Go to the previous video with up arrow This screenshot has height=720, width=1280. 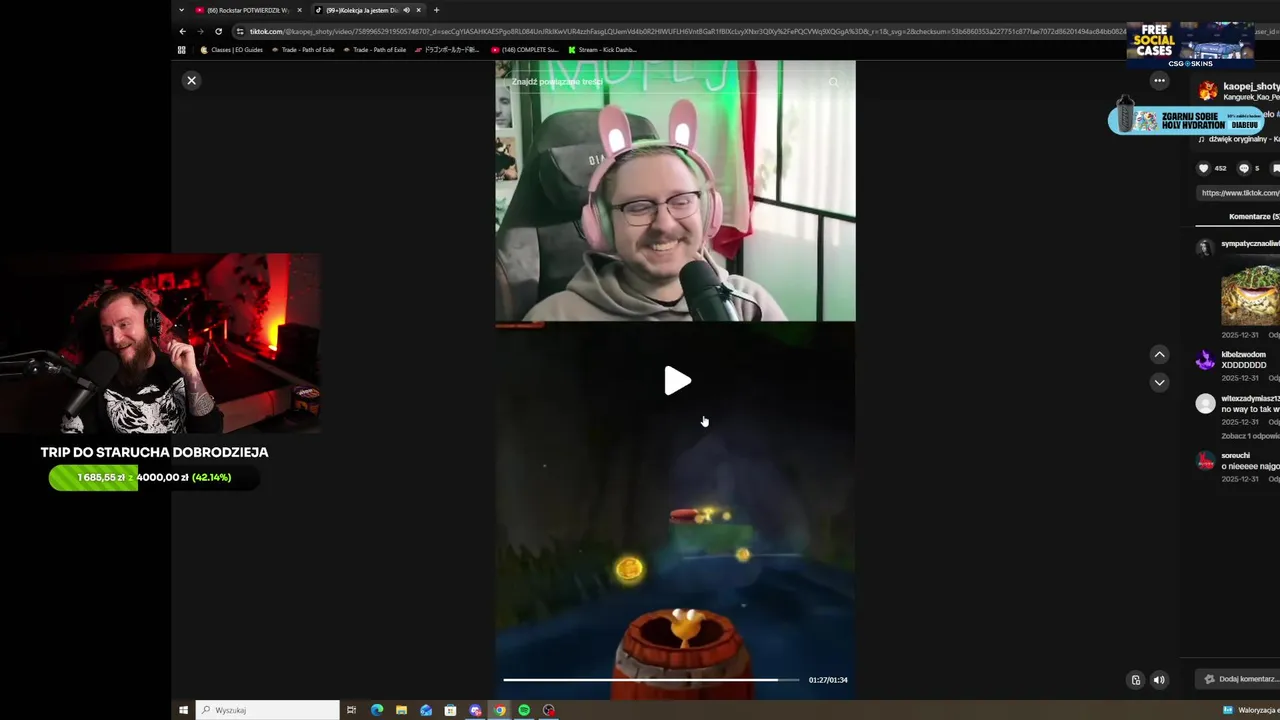(x=1159, y=354)
